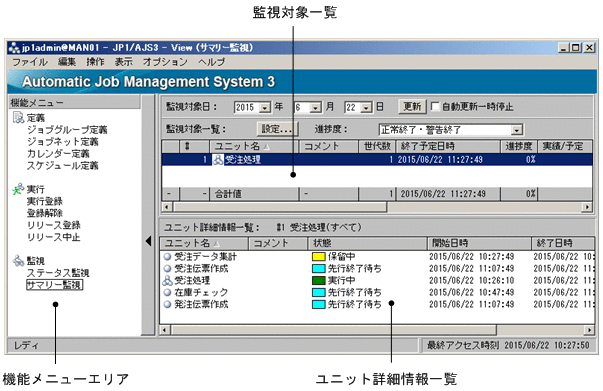The height and width of the screenshot is (391, 603).
Task: Open ステータス監視 in function menu
Action: (x=58, y=273)
